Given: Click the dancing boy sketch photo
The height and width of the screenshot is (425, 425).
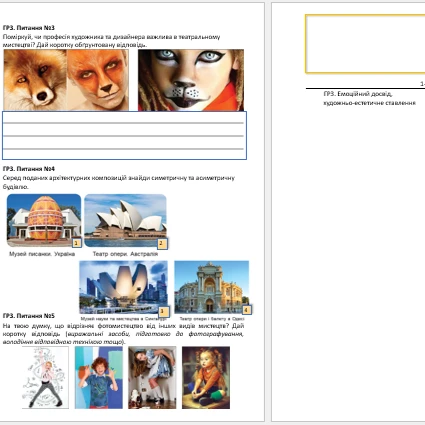Looking at the screenshot, I should point(46,377).
